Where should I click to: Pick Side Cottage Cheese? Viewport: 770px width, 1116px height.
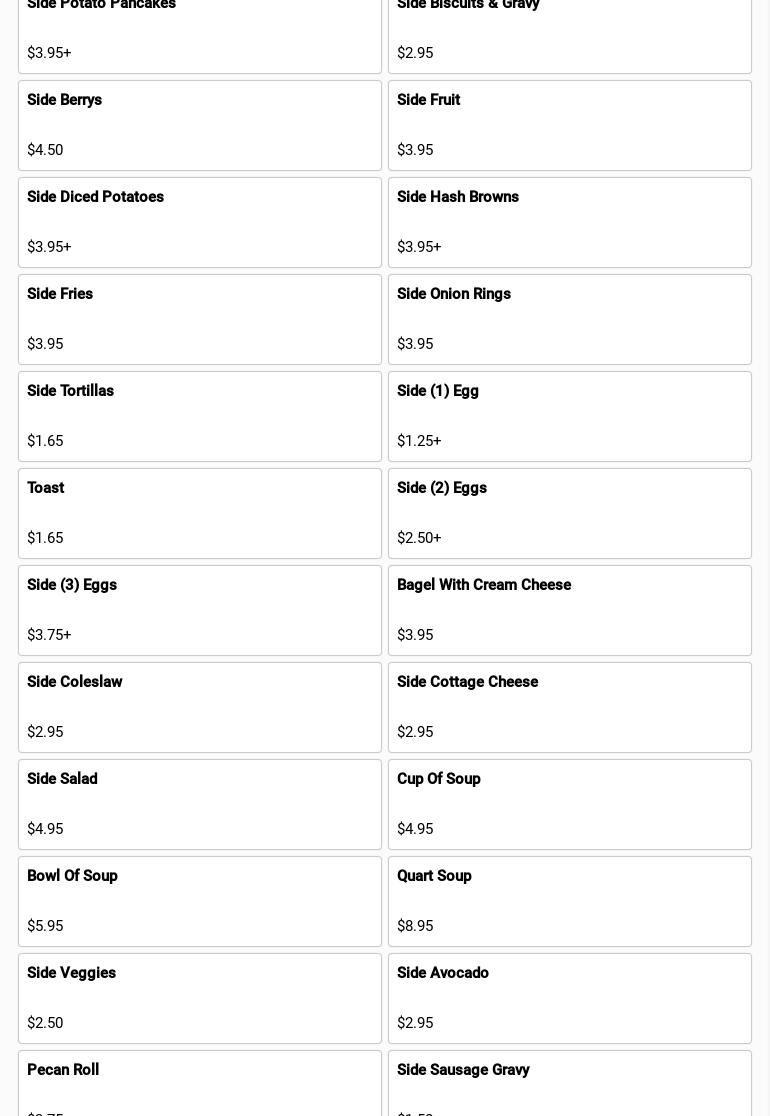coord(569,707)
